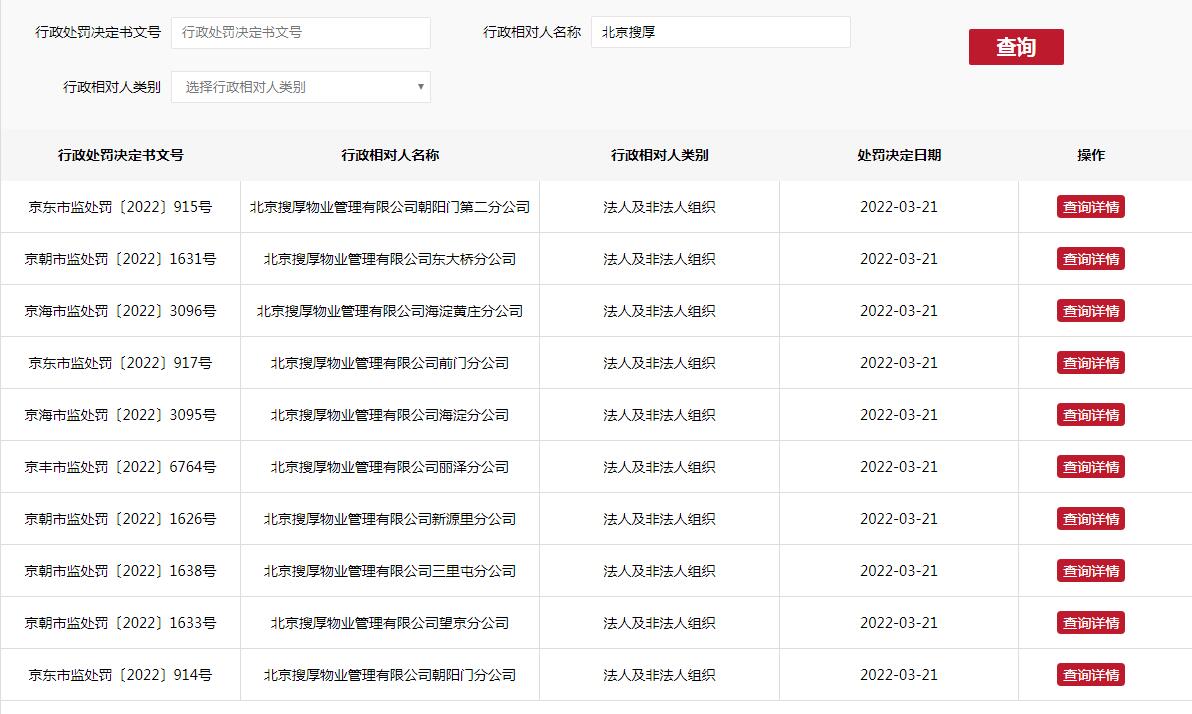Click the 行政处罚决定书文号 input field

[300, 32]
